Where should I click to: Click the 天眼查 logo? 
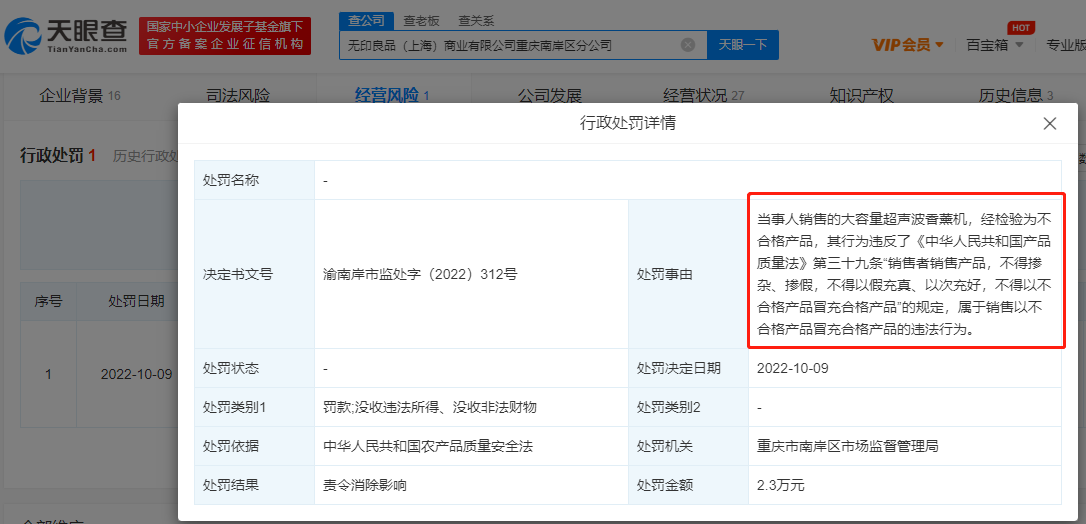coord(66,36)
